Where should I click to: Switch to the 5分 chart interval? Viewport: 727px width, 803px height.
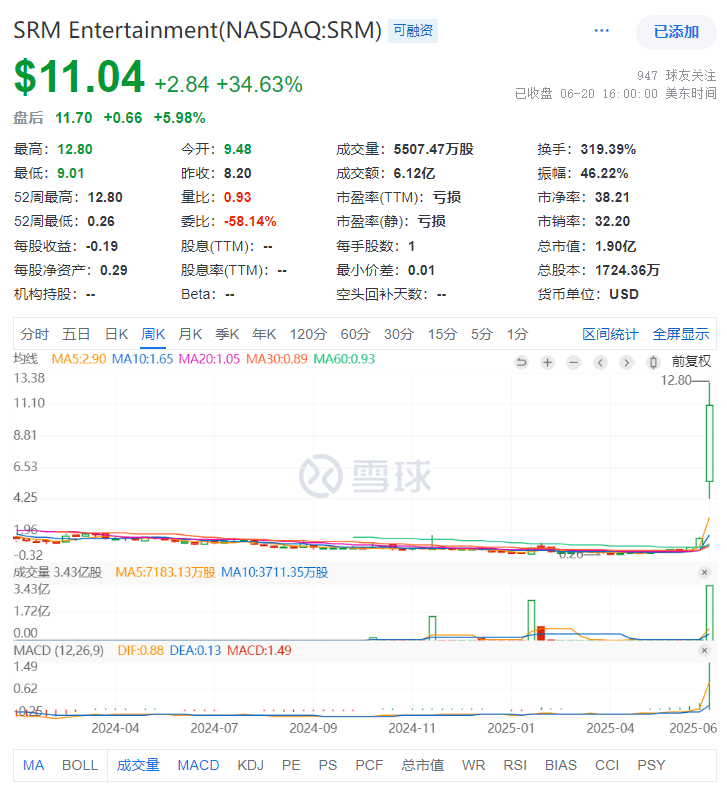(x=481, y=334)
